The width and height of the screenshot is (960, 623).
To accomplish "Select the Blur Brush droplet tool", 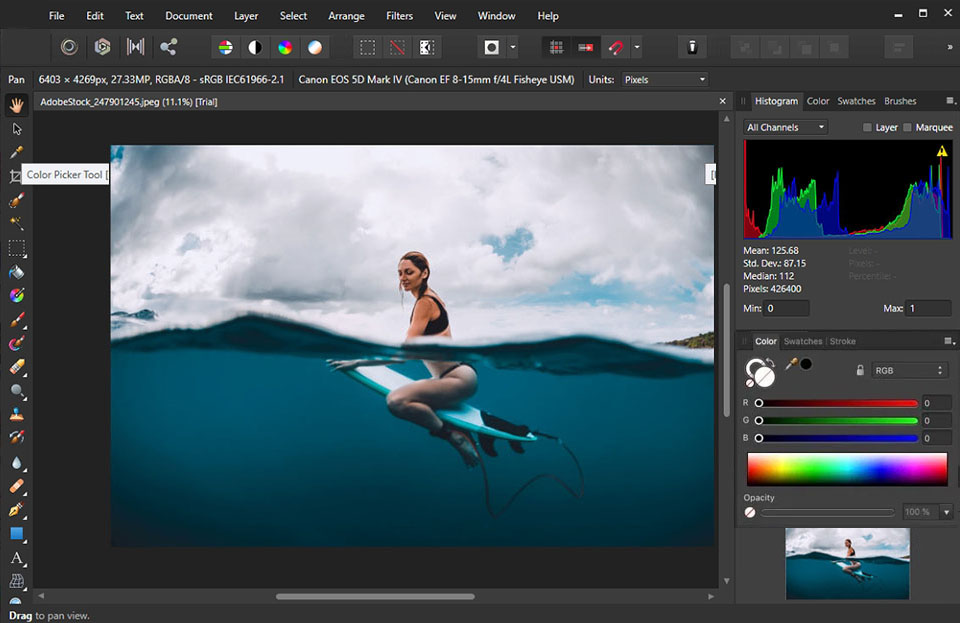I will pos(17,463).
